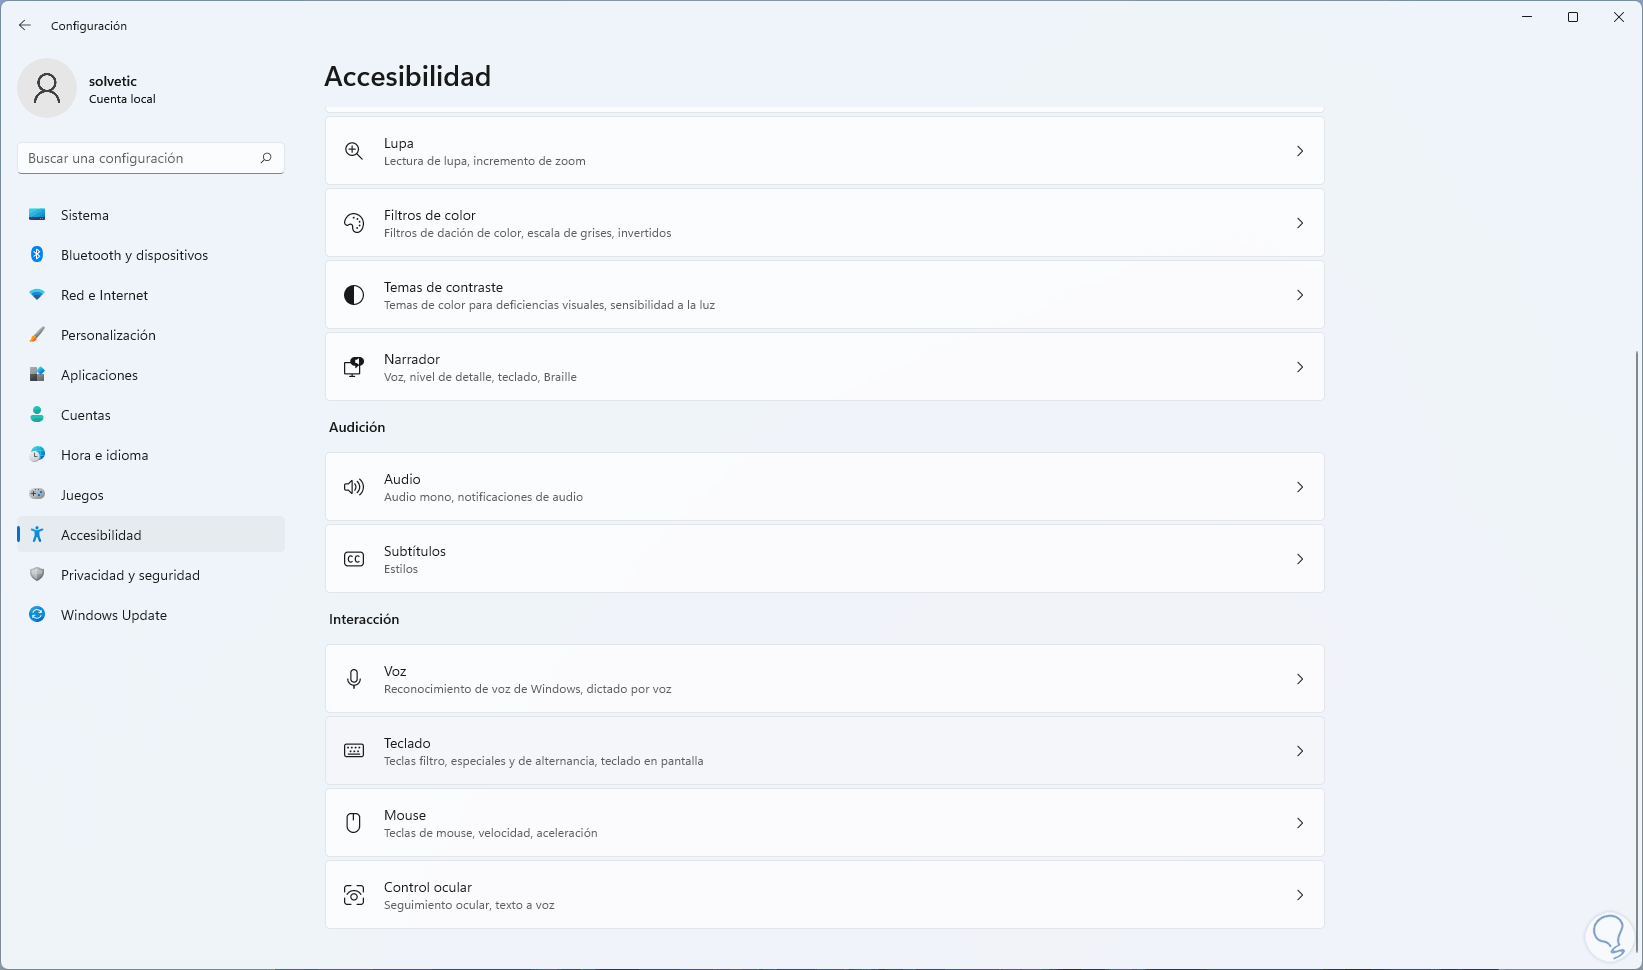Click the Buscar una configuración search field

tap(140, 158)
